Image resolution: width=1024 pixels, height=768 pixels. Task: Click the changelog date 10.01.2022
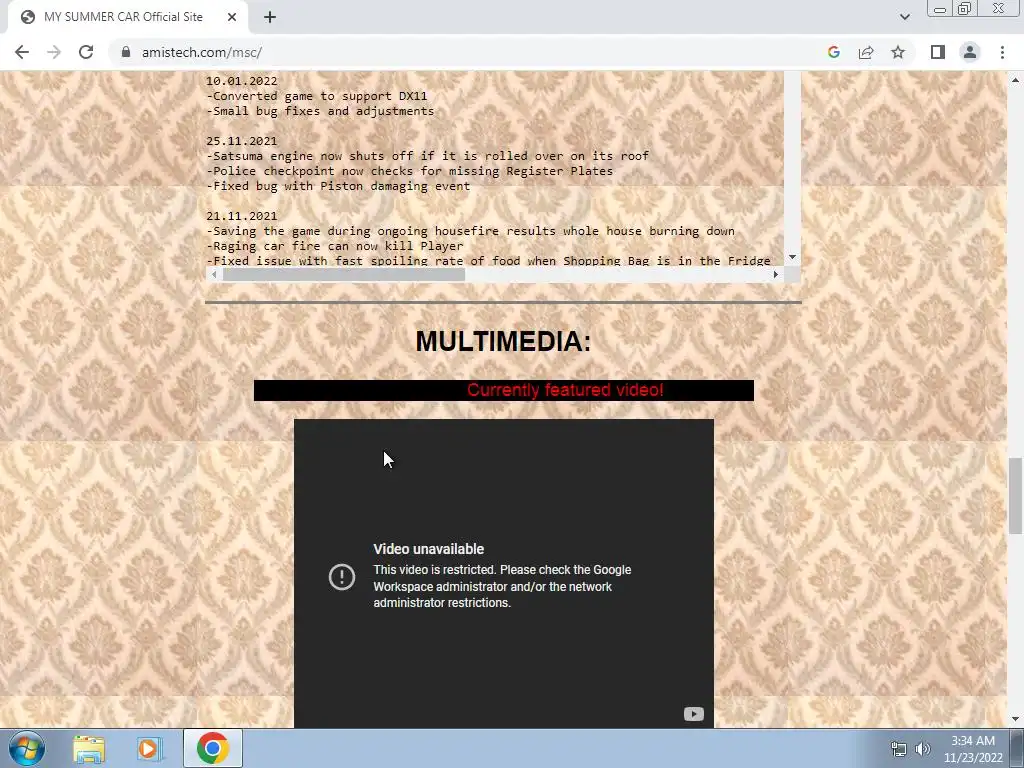coord(242,81)
